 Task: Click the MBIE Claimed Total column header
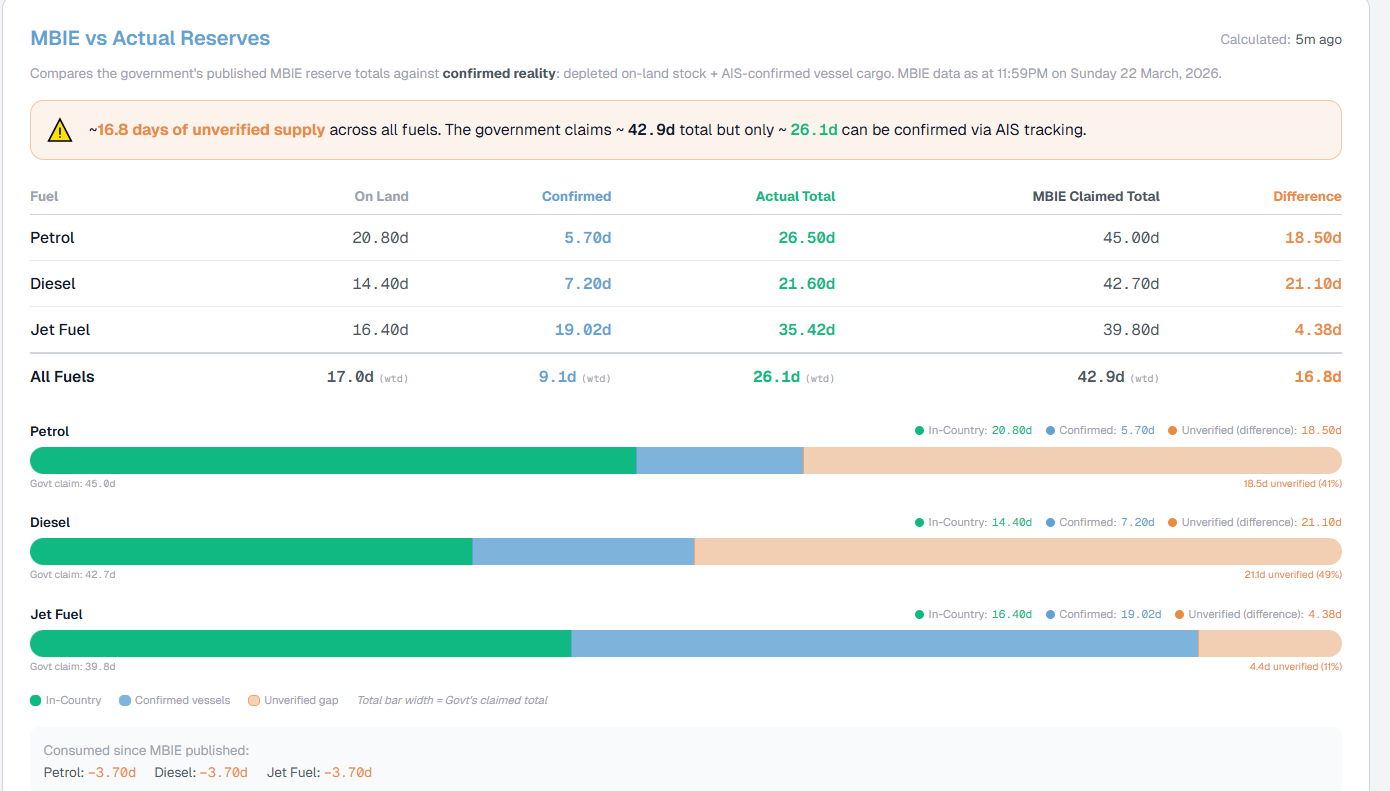1095,197
